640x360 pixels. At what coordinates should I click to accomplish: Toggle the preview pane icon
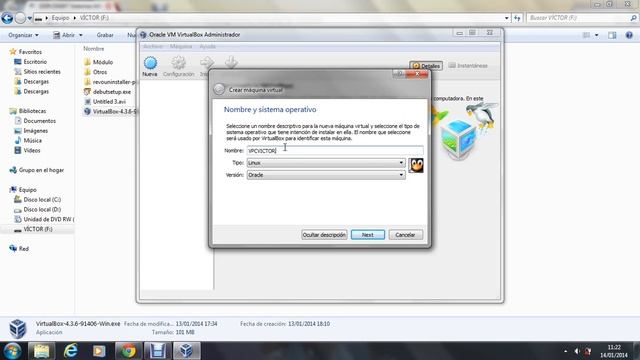point(612,36)
